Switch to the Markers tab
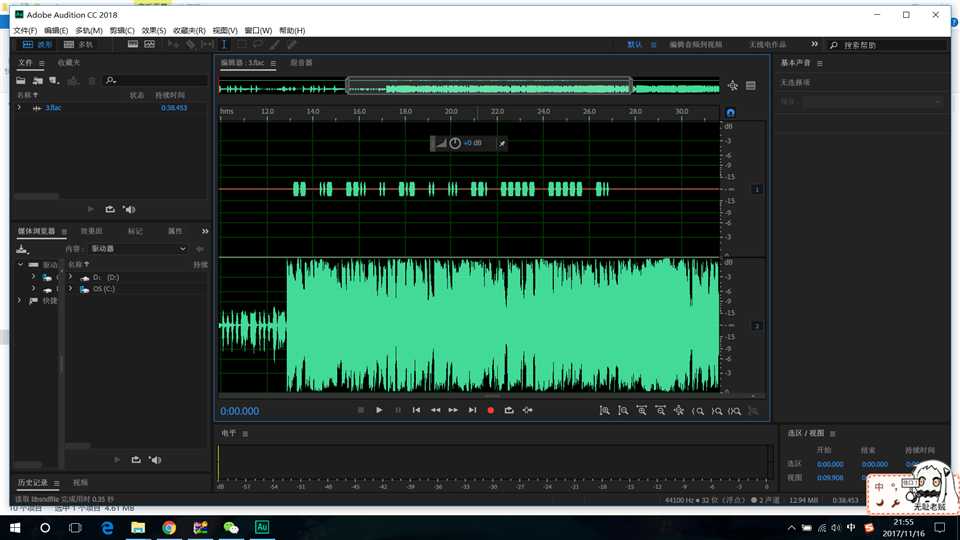Screen dimensions: 960x540 135,231
